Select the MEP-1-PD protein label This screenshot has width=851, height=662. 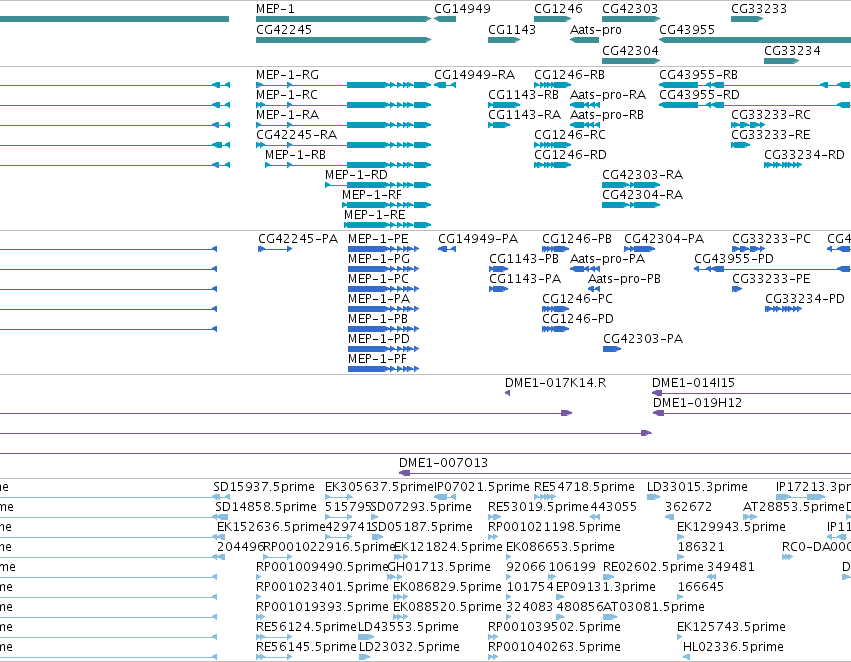379,339
